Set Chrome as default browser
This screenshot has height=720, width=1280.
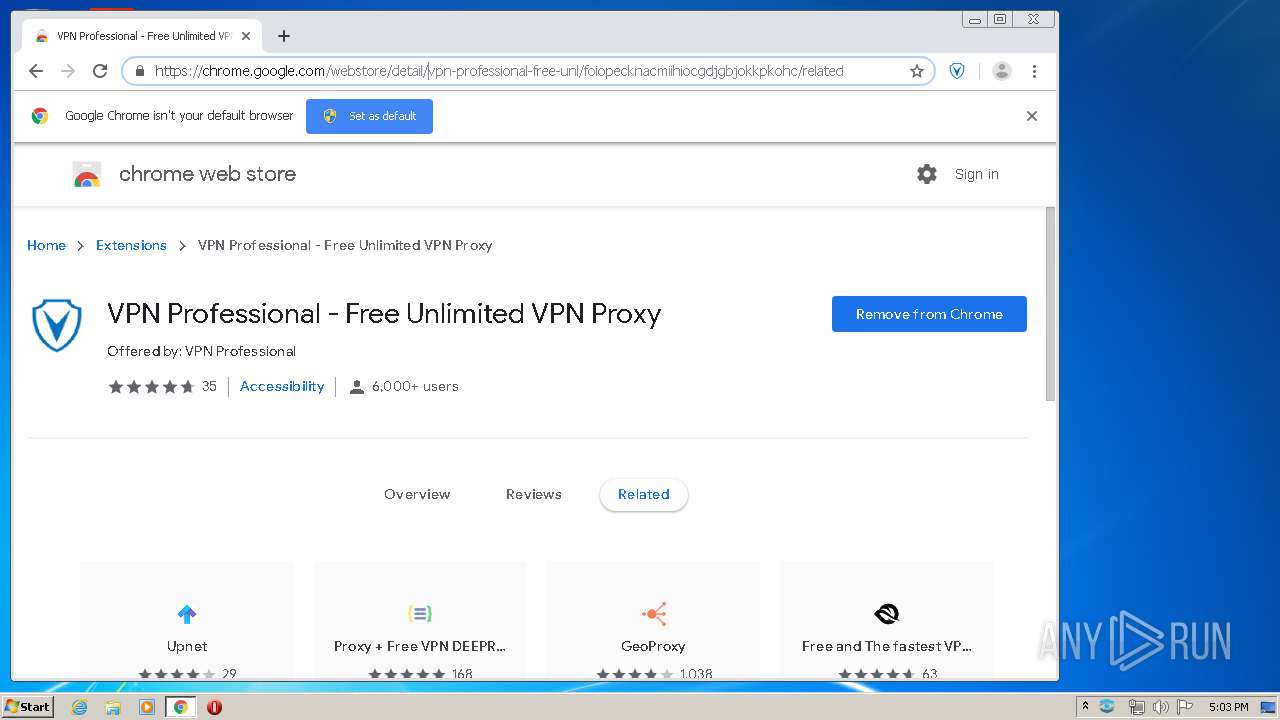369,116
